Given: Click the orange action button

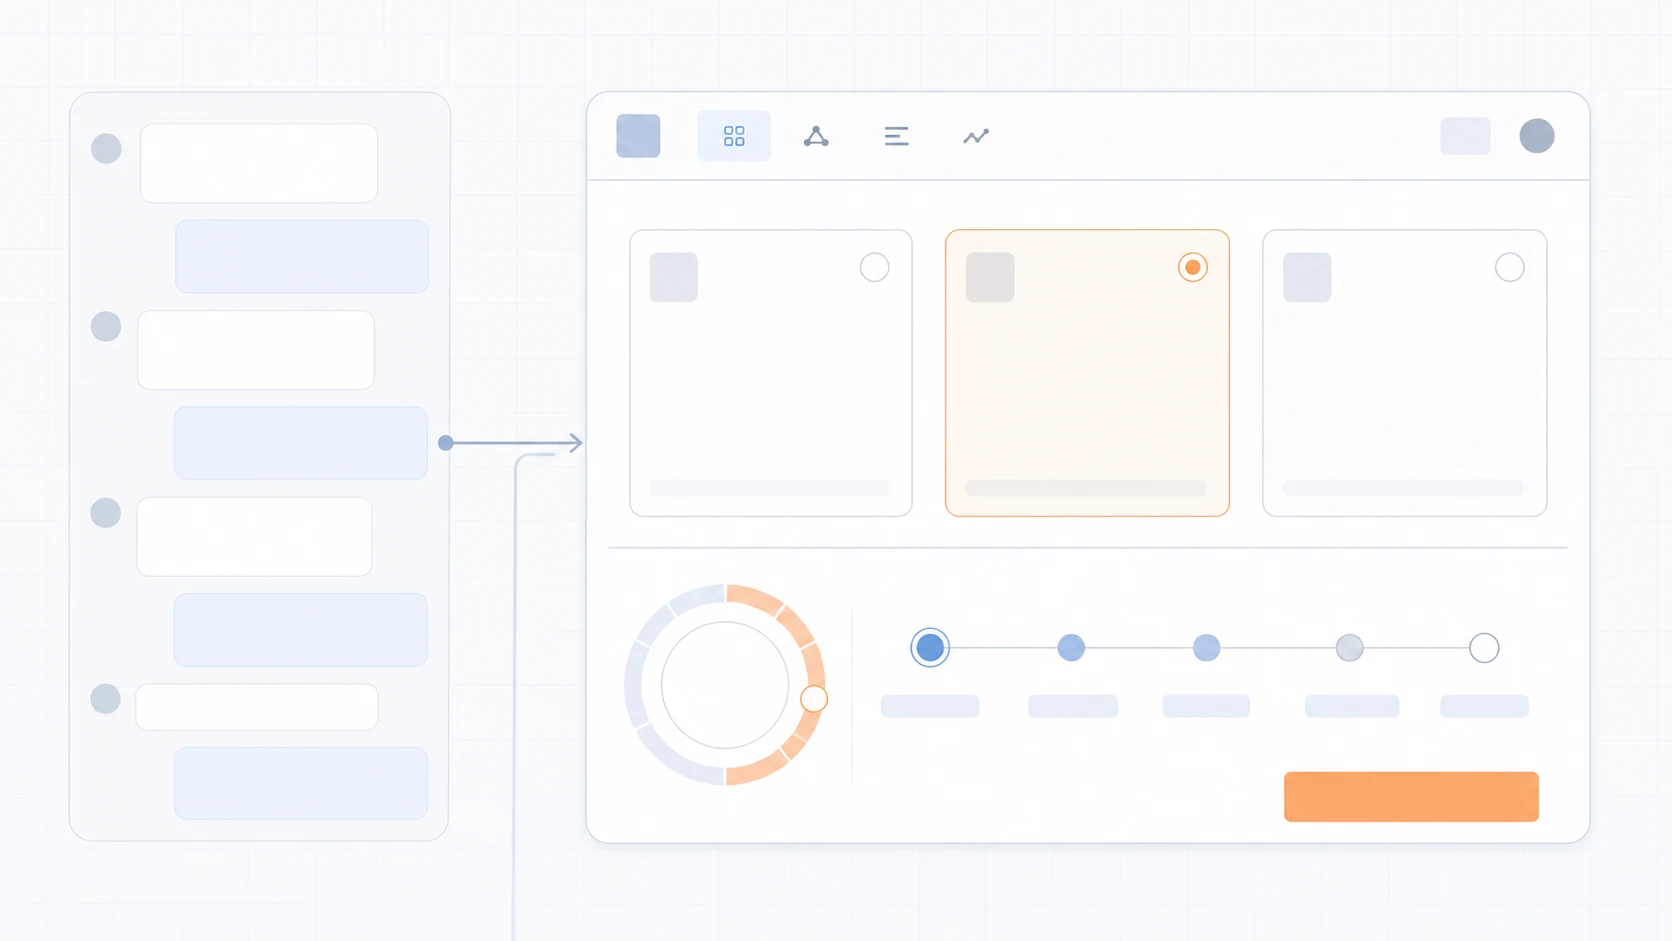Looking at the screenshot, I should pyautogui.click(x=1411, y=797).
